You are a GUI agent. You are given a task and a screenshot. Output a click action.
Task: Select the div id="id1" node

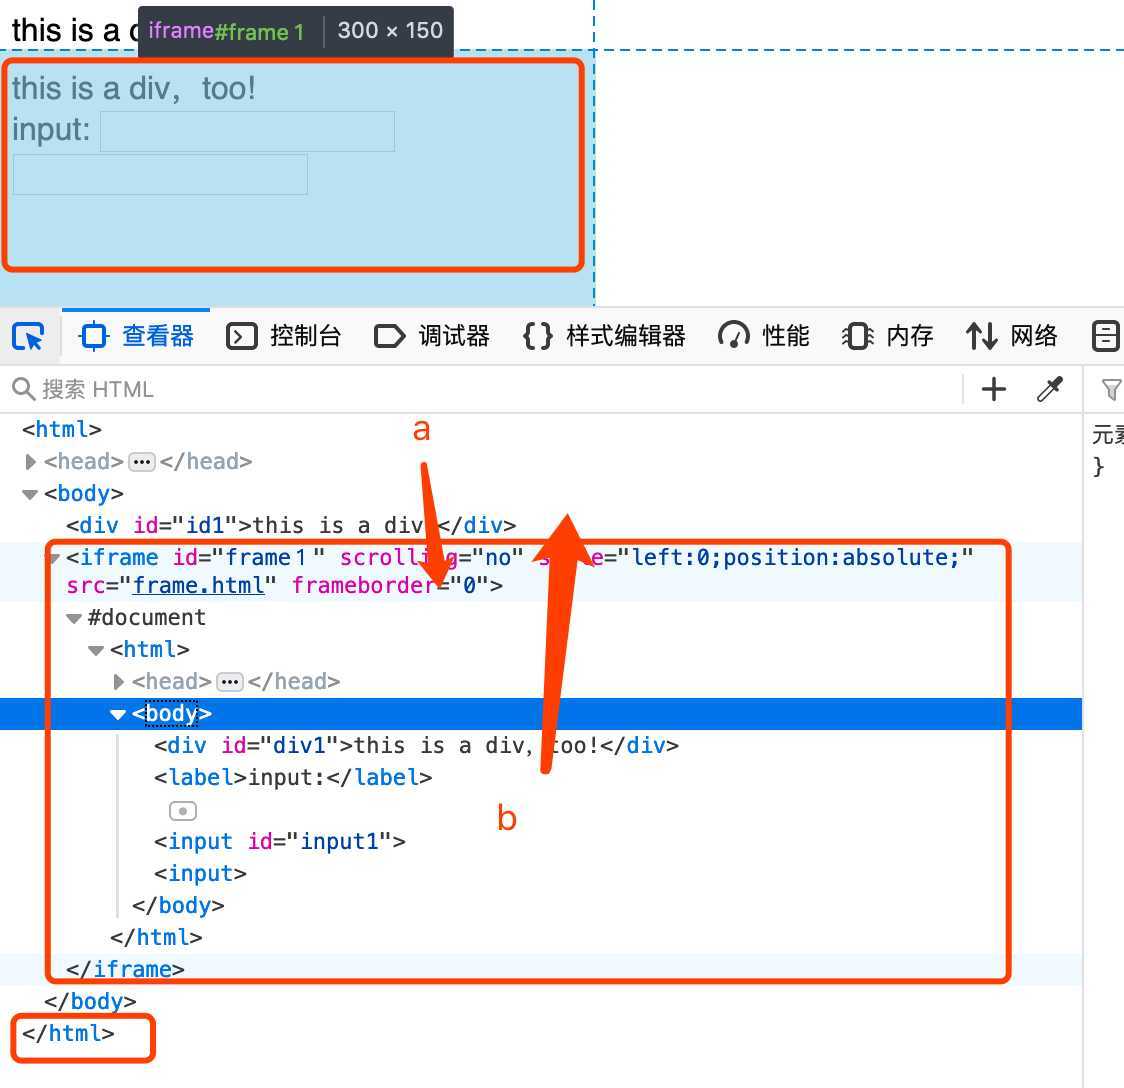click(x=290, y=526)
